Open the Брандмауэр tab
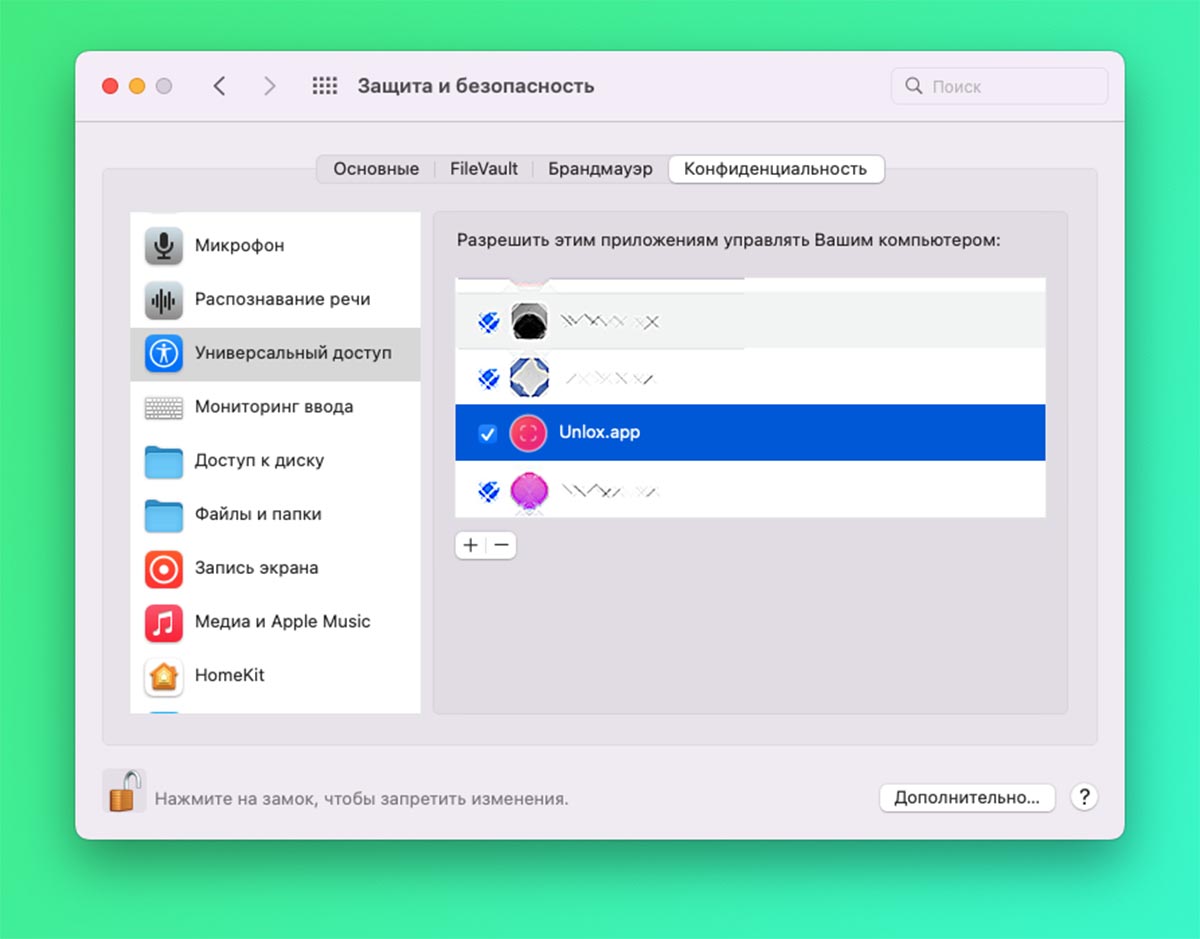The width and height of the screenshot is (1200, 939). tap(600, 169)
